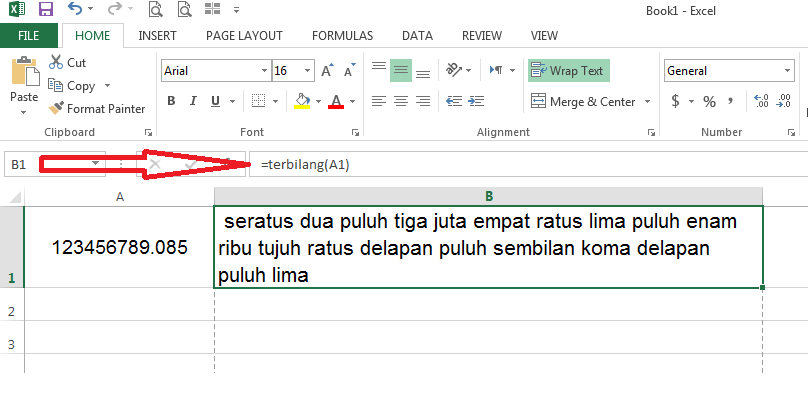Open the font color palette arrow
808x408 pixels.
(x=352, y=101)
